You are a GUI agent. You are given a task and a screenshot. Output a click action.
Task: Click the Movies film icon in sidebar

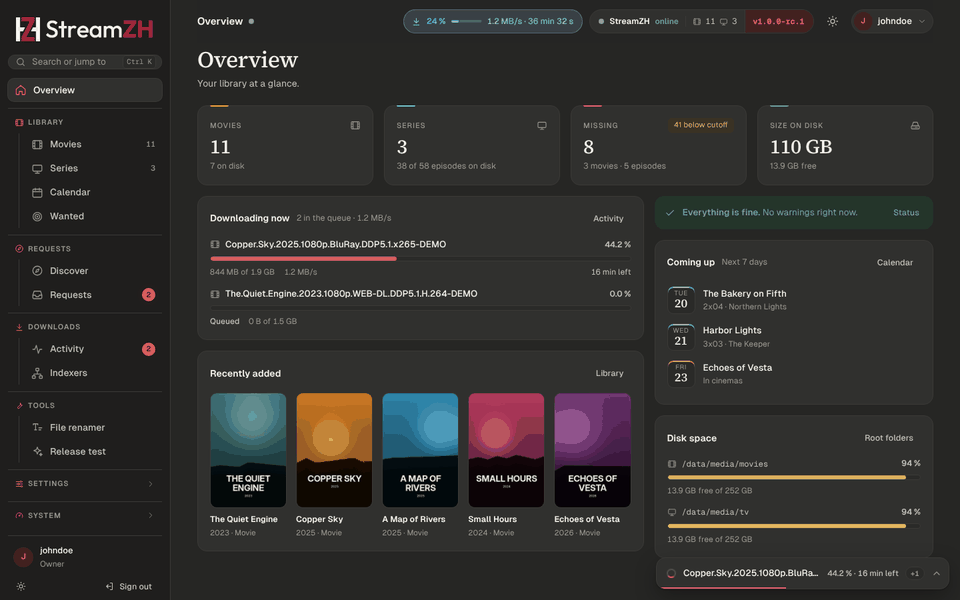coord(37,144)
